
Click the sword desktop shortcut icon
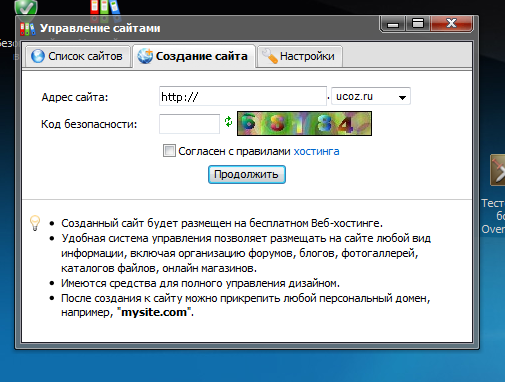(x=498, y=170)
